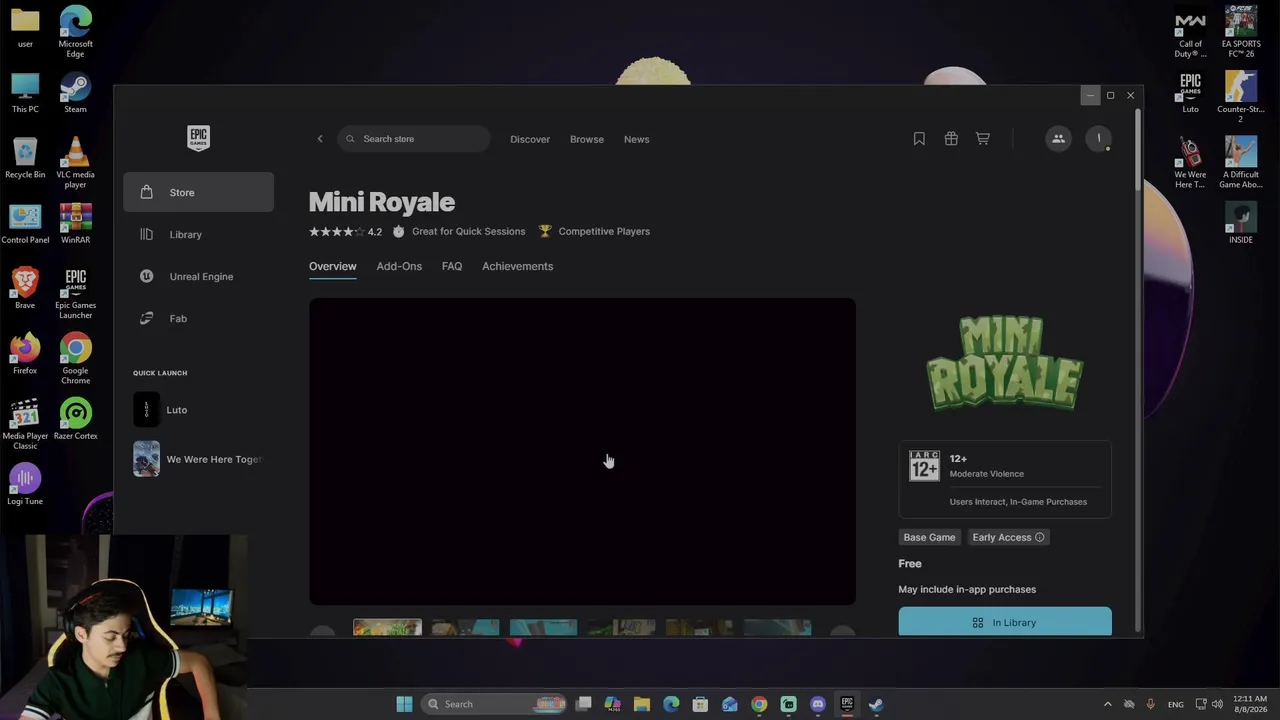
Task: Click Competitive Players badge
Action: tap(594, 231)
